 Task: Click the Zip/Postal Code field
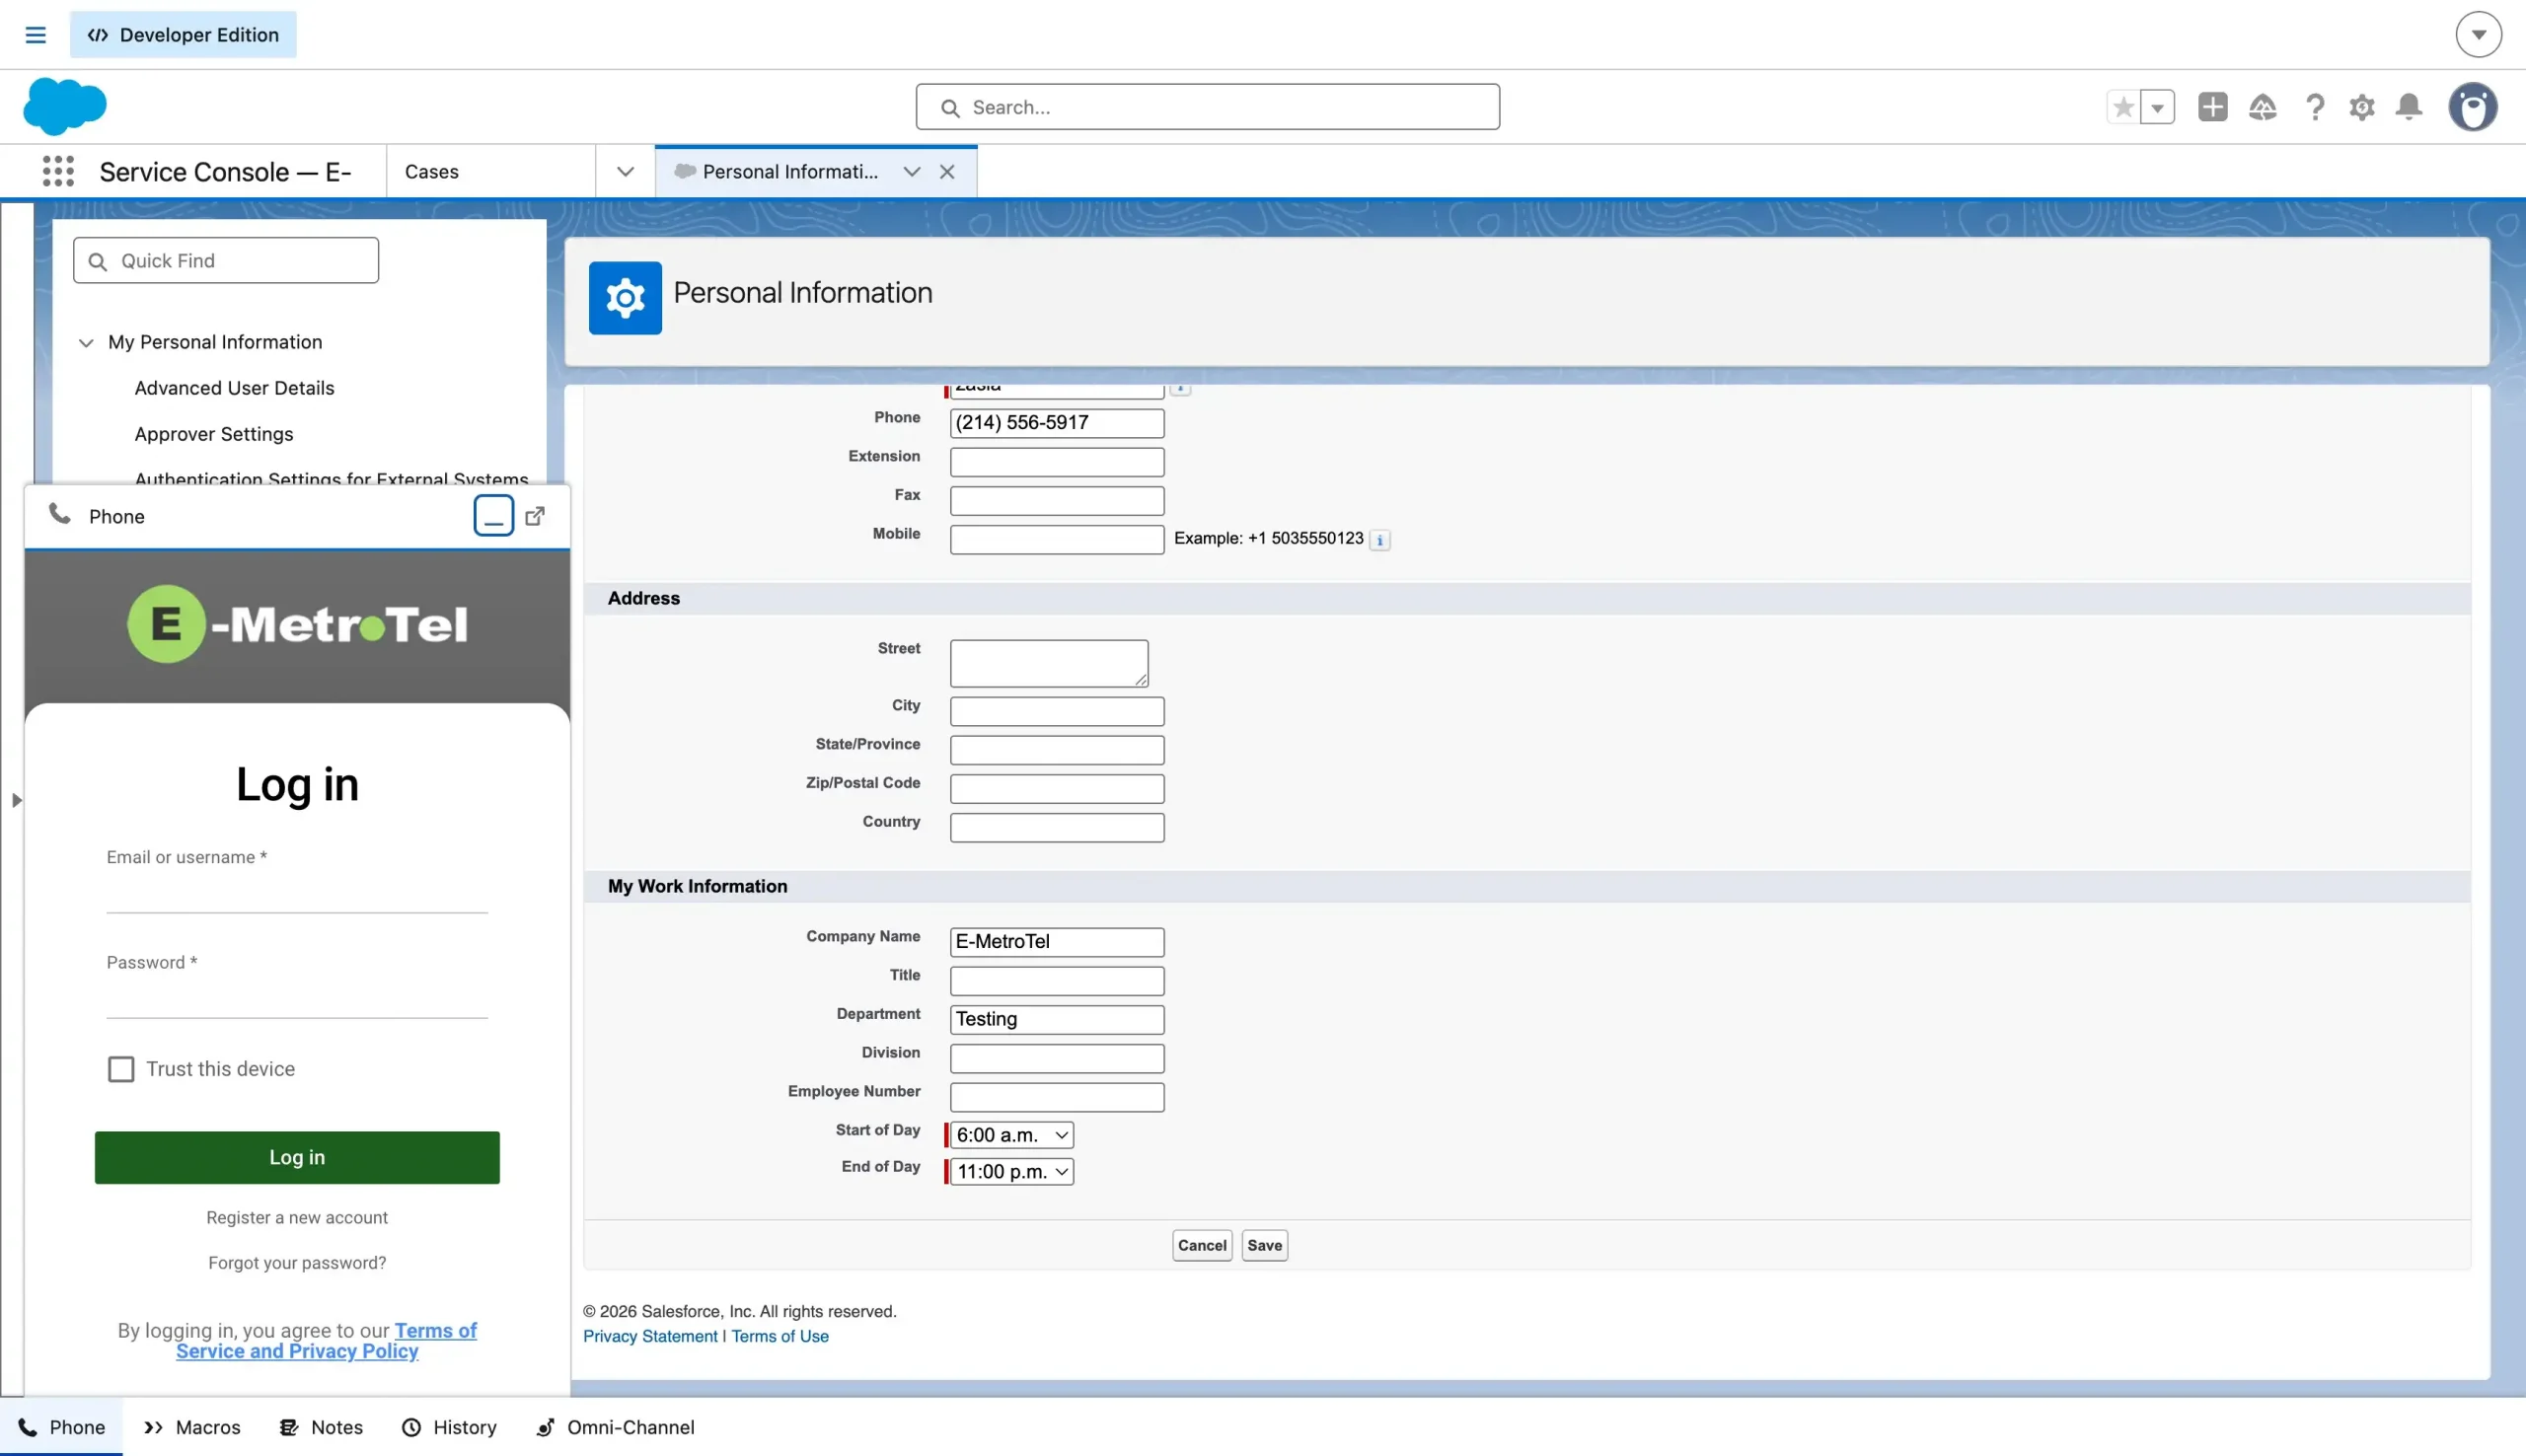click(x=1057, y=788)
